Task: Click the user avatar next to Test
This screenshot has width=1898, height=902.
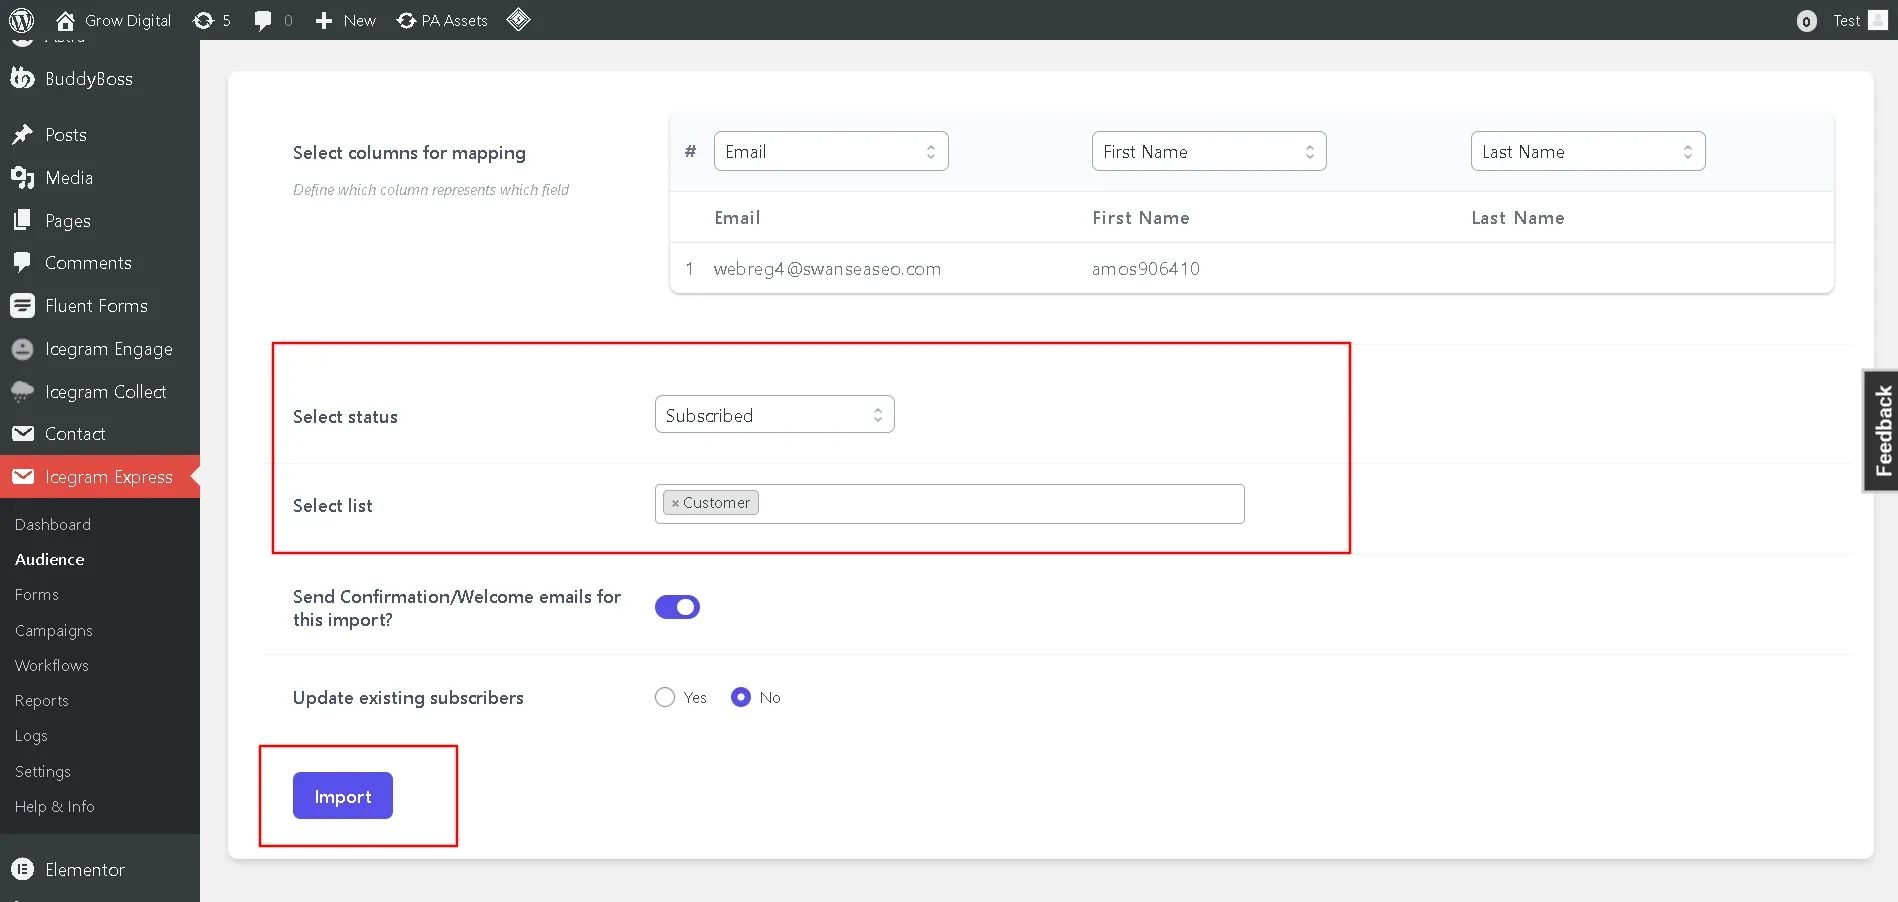Action: tap(1877, 20)
